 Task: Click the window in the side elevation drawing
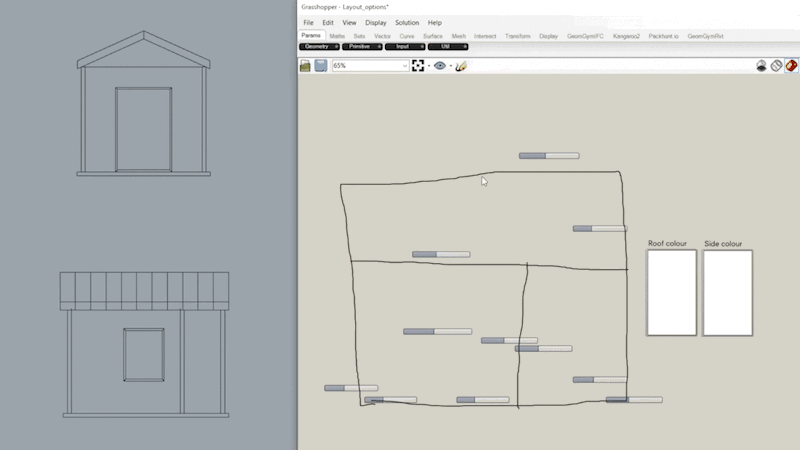(144, 355)
